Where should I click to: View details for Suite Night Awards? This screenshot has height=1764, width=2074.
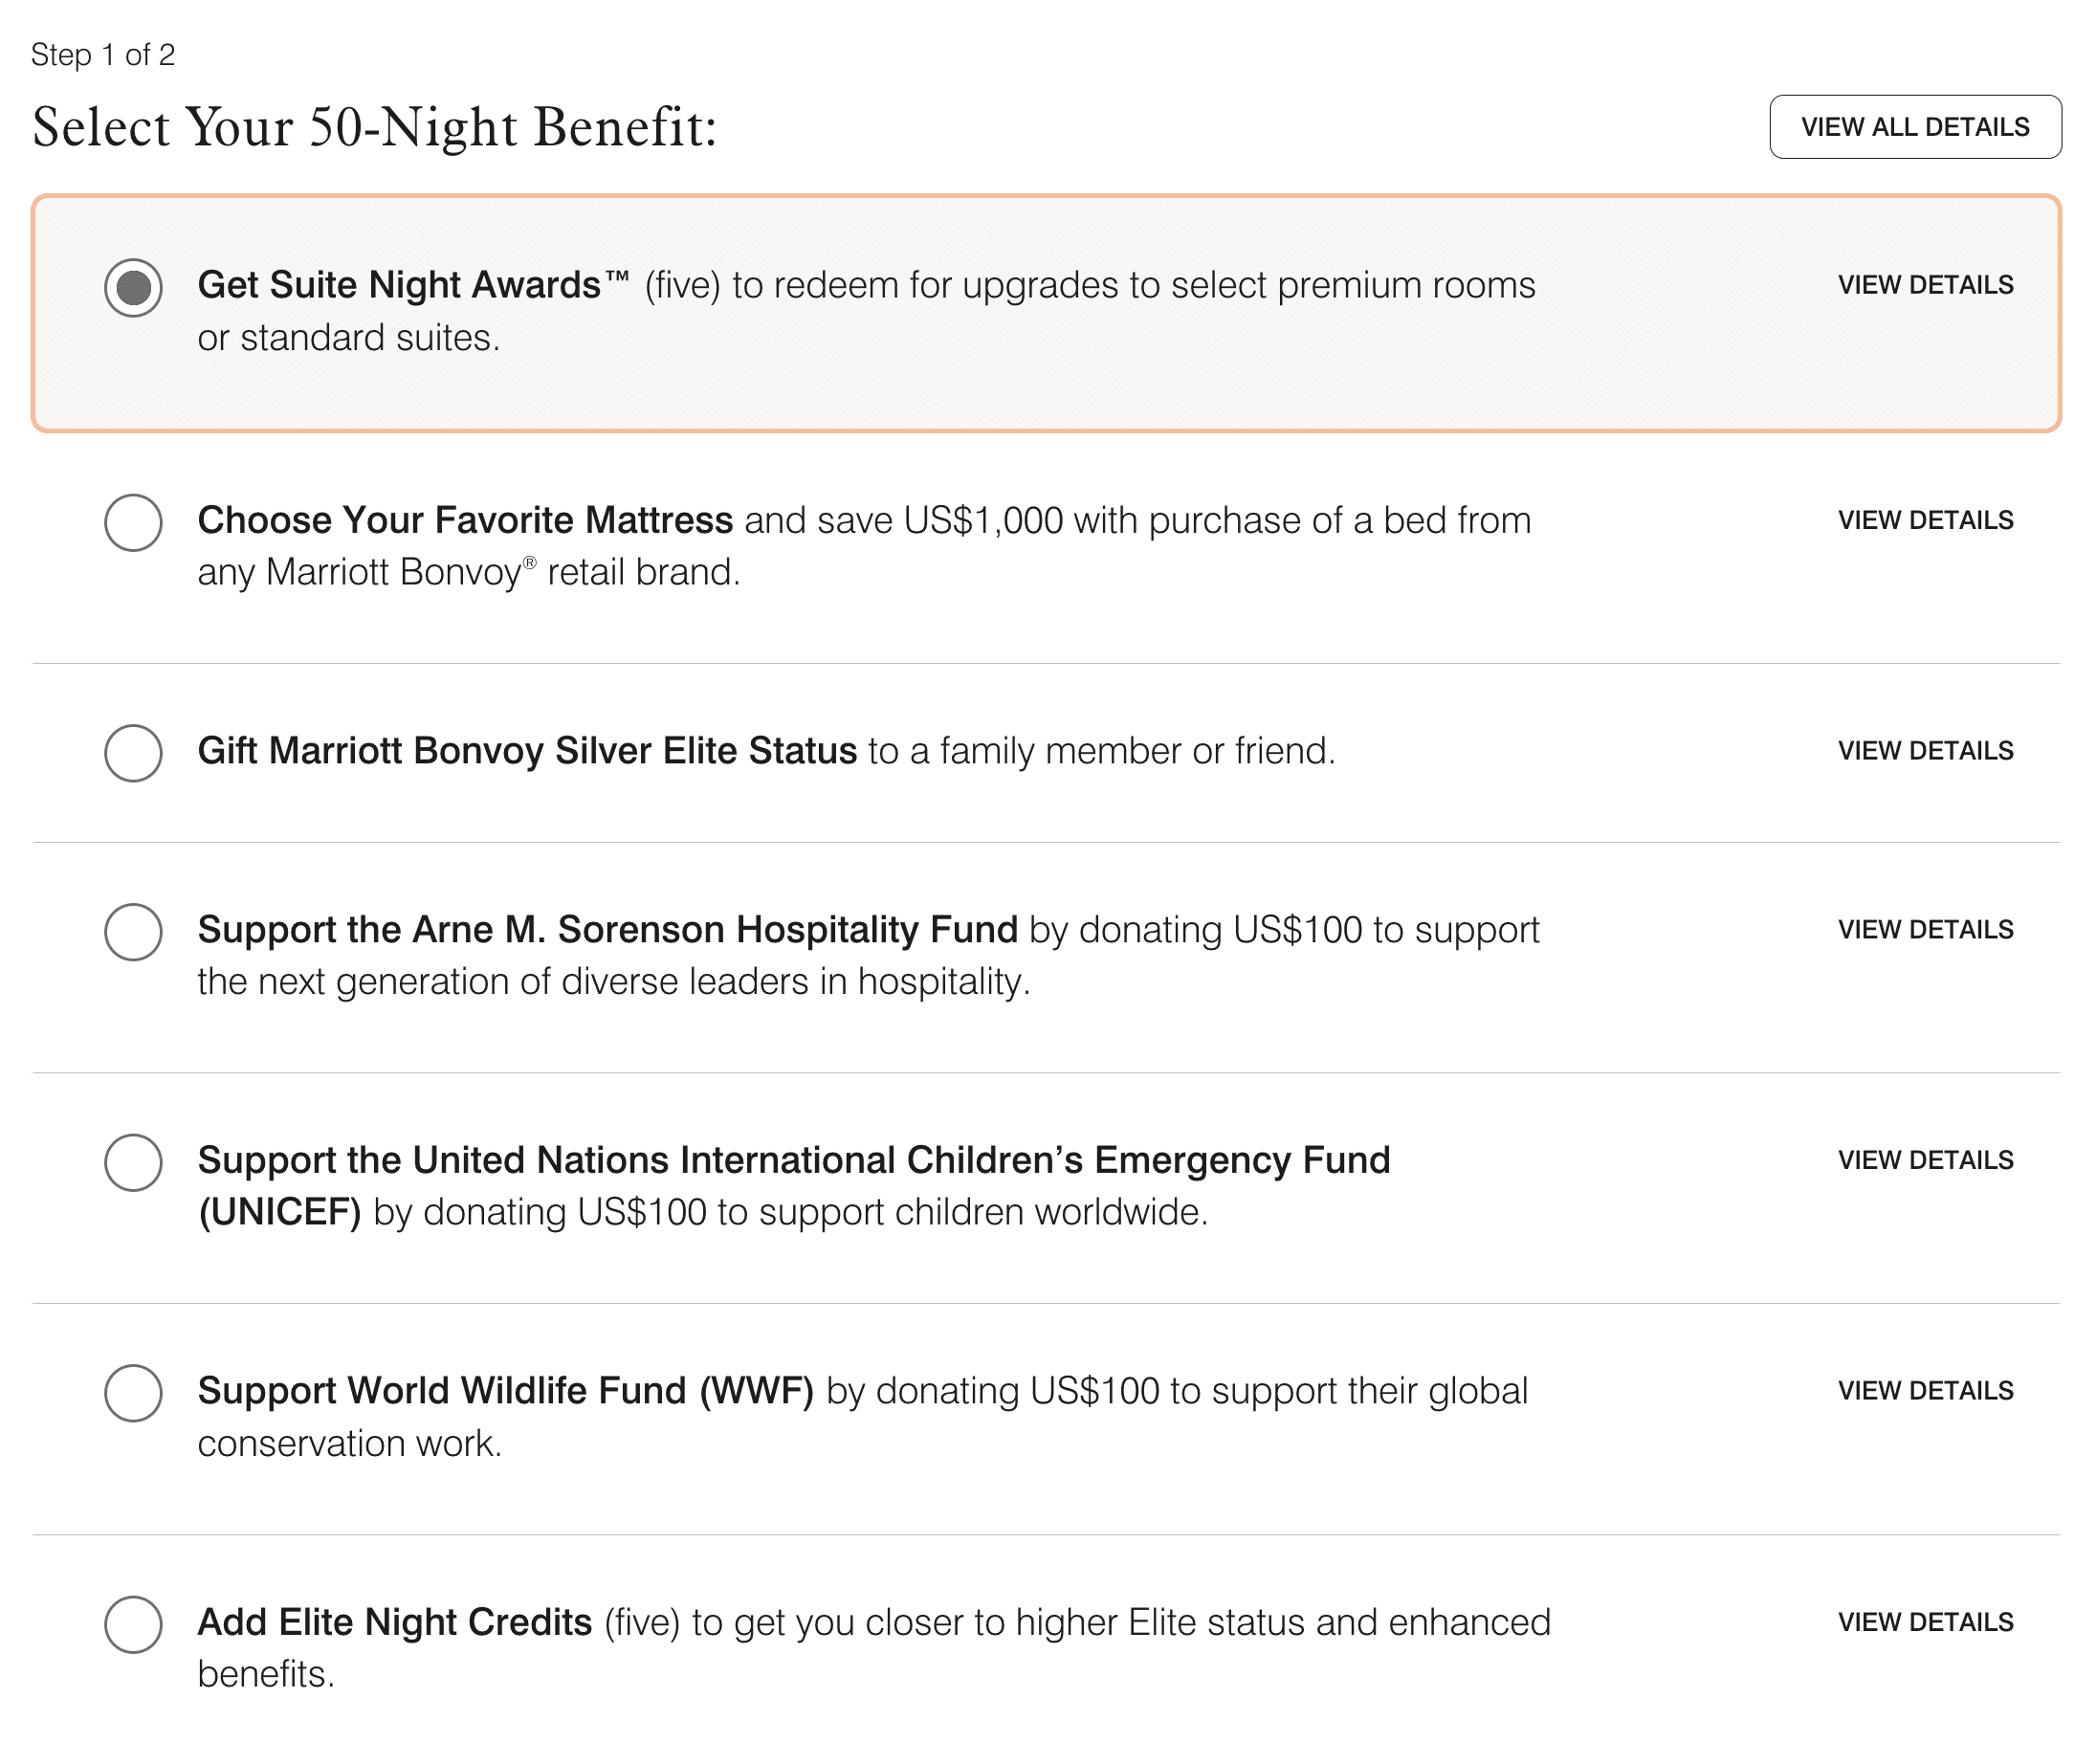pos(1925,285)
